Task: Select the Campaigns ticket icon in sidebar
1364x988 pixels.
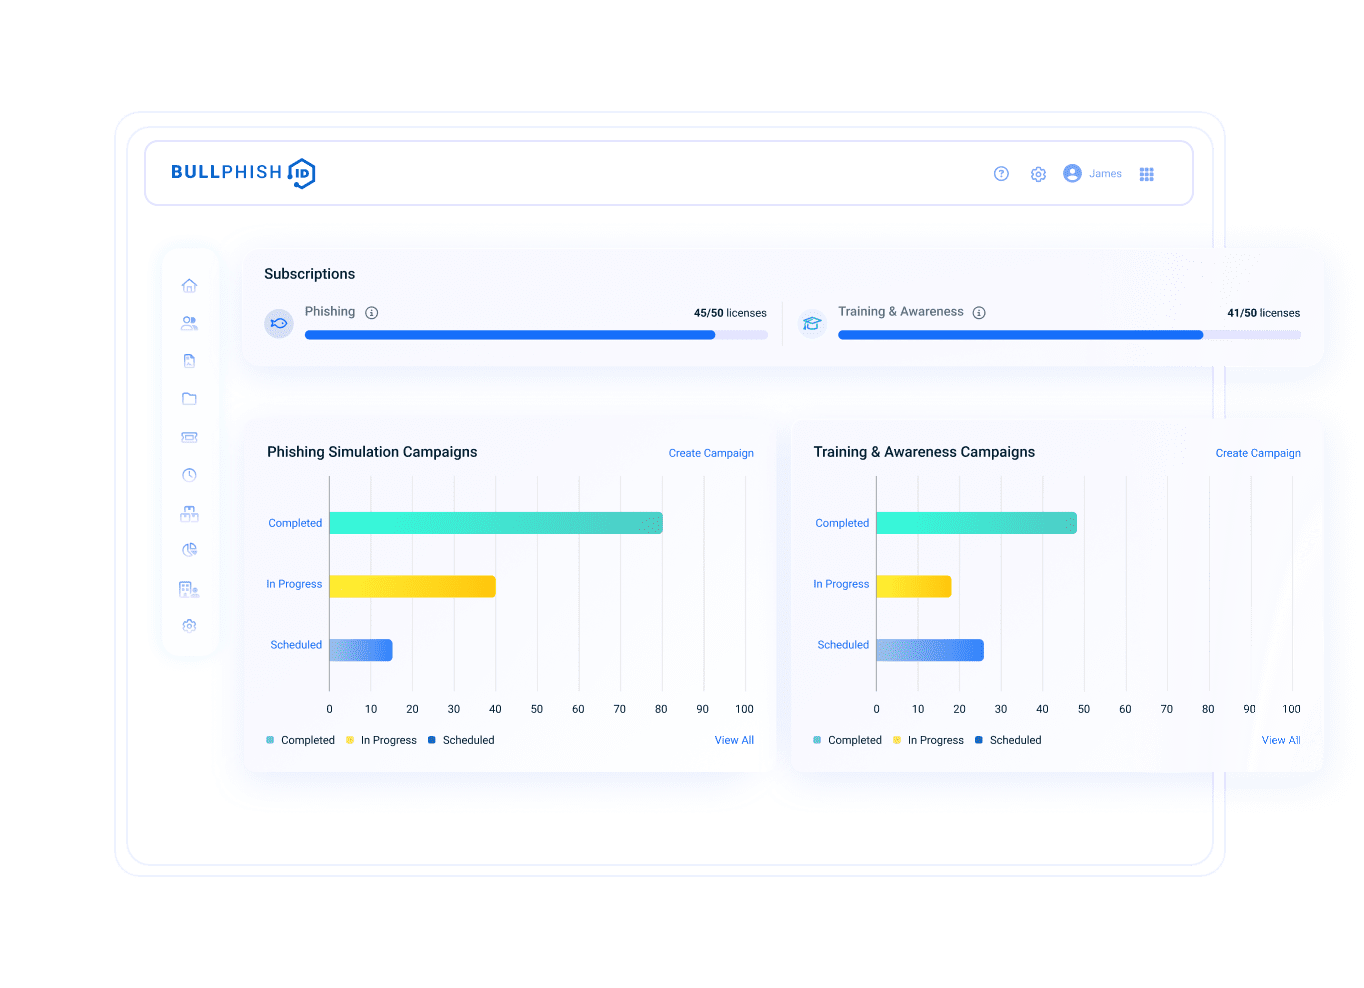Action: [189, 437]
